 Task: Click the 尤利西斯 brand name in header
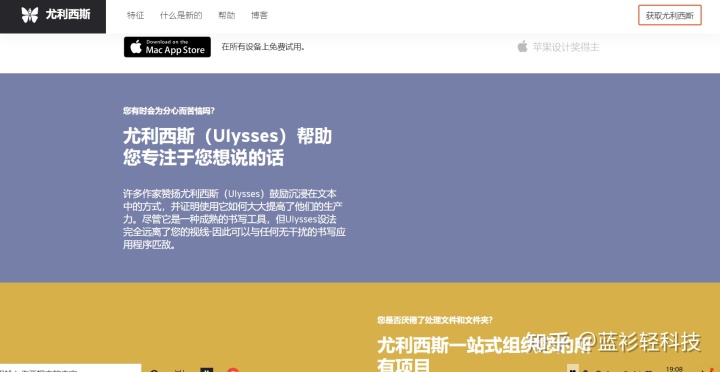point(68,15)
